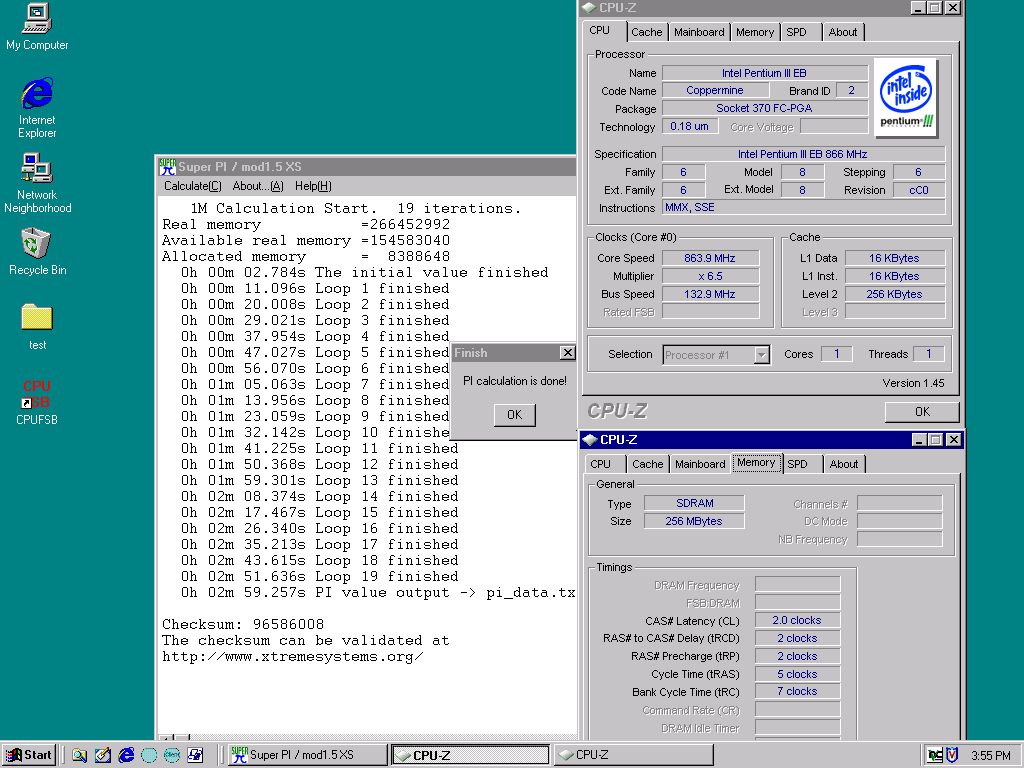The height and width of the screenshot is (768, 1024).
Task: Select the CPUFSB shortcut icon
Action: coord(37,402)
